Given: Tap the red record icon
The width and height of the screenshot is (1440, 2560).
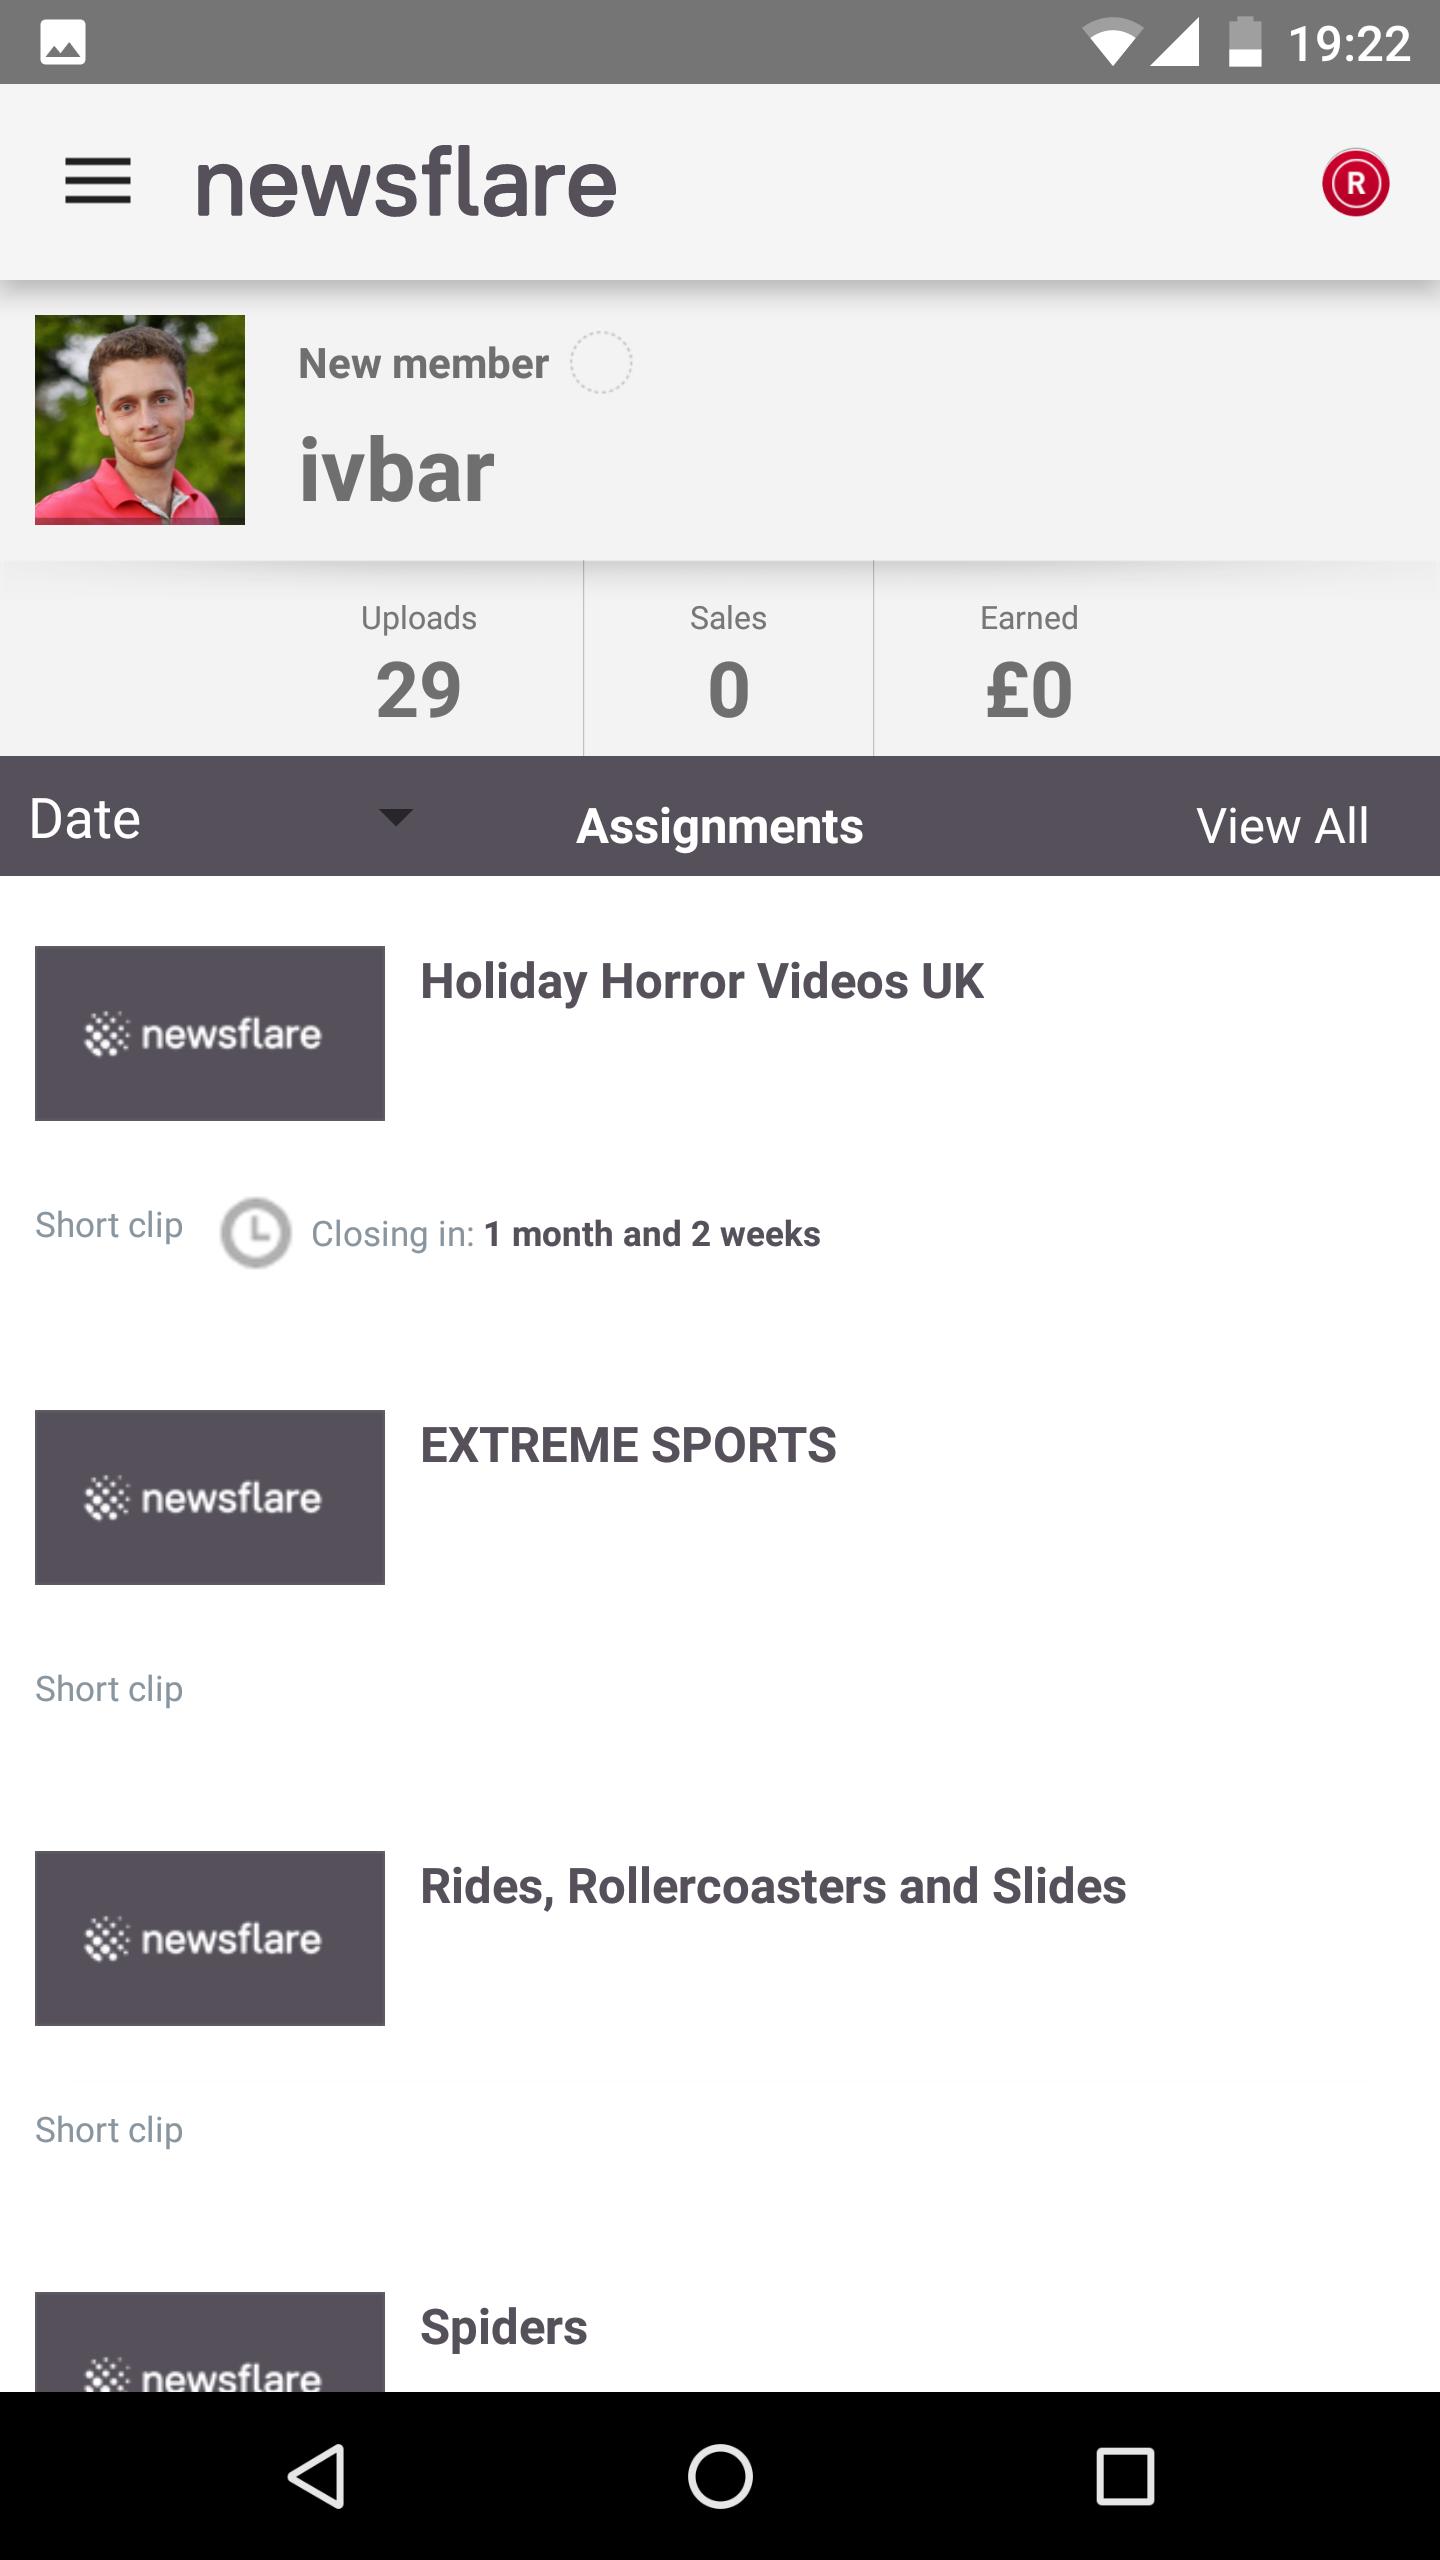Looking at the screenshot, I should [x=1355, y=183].
